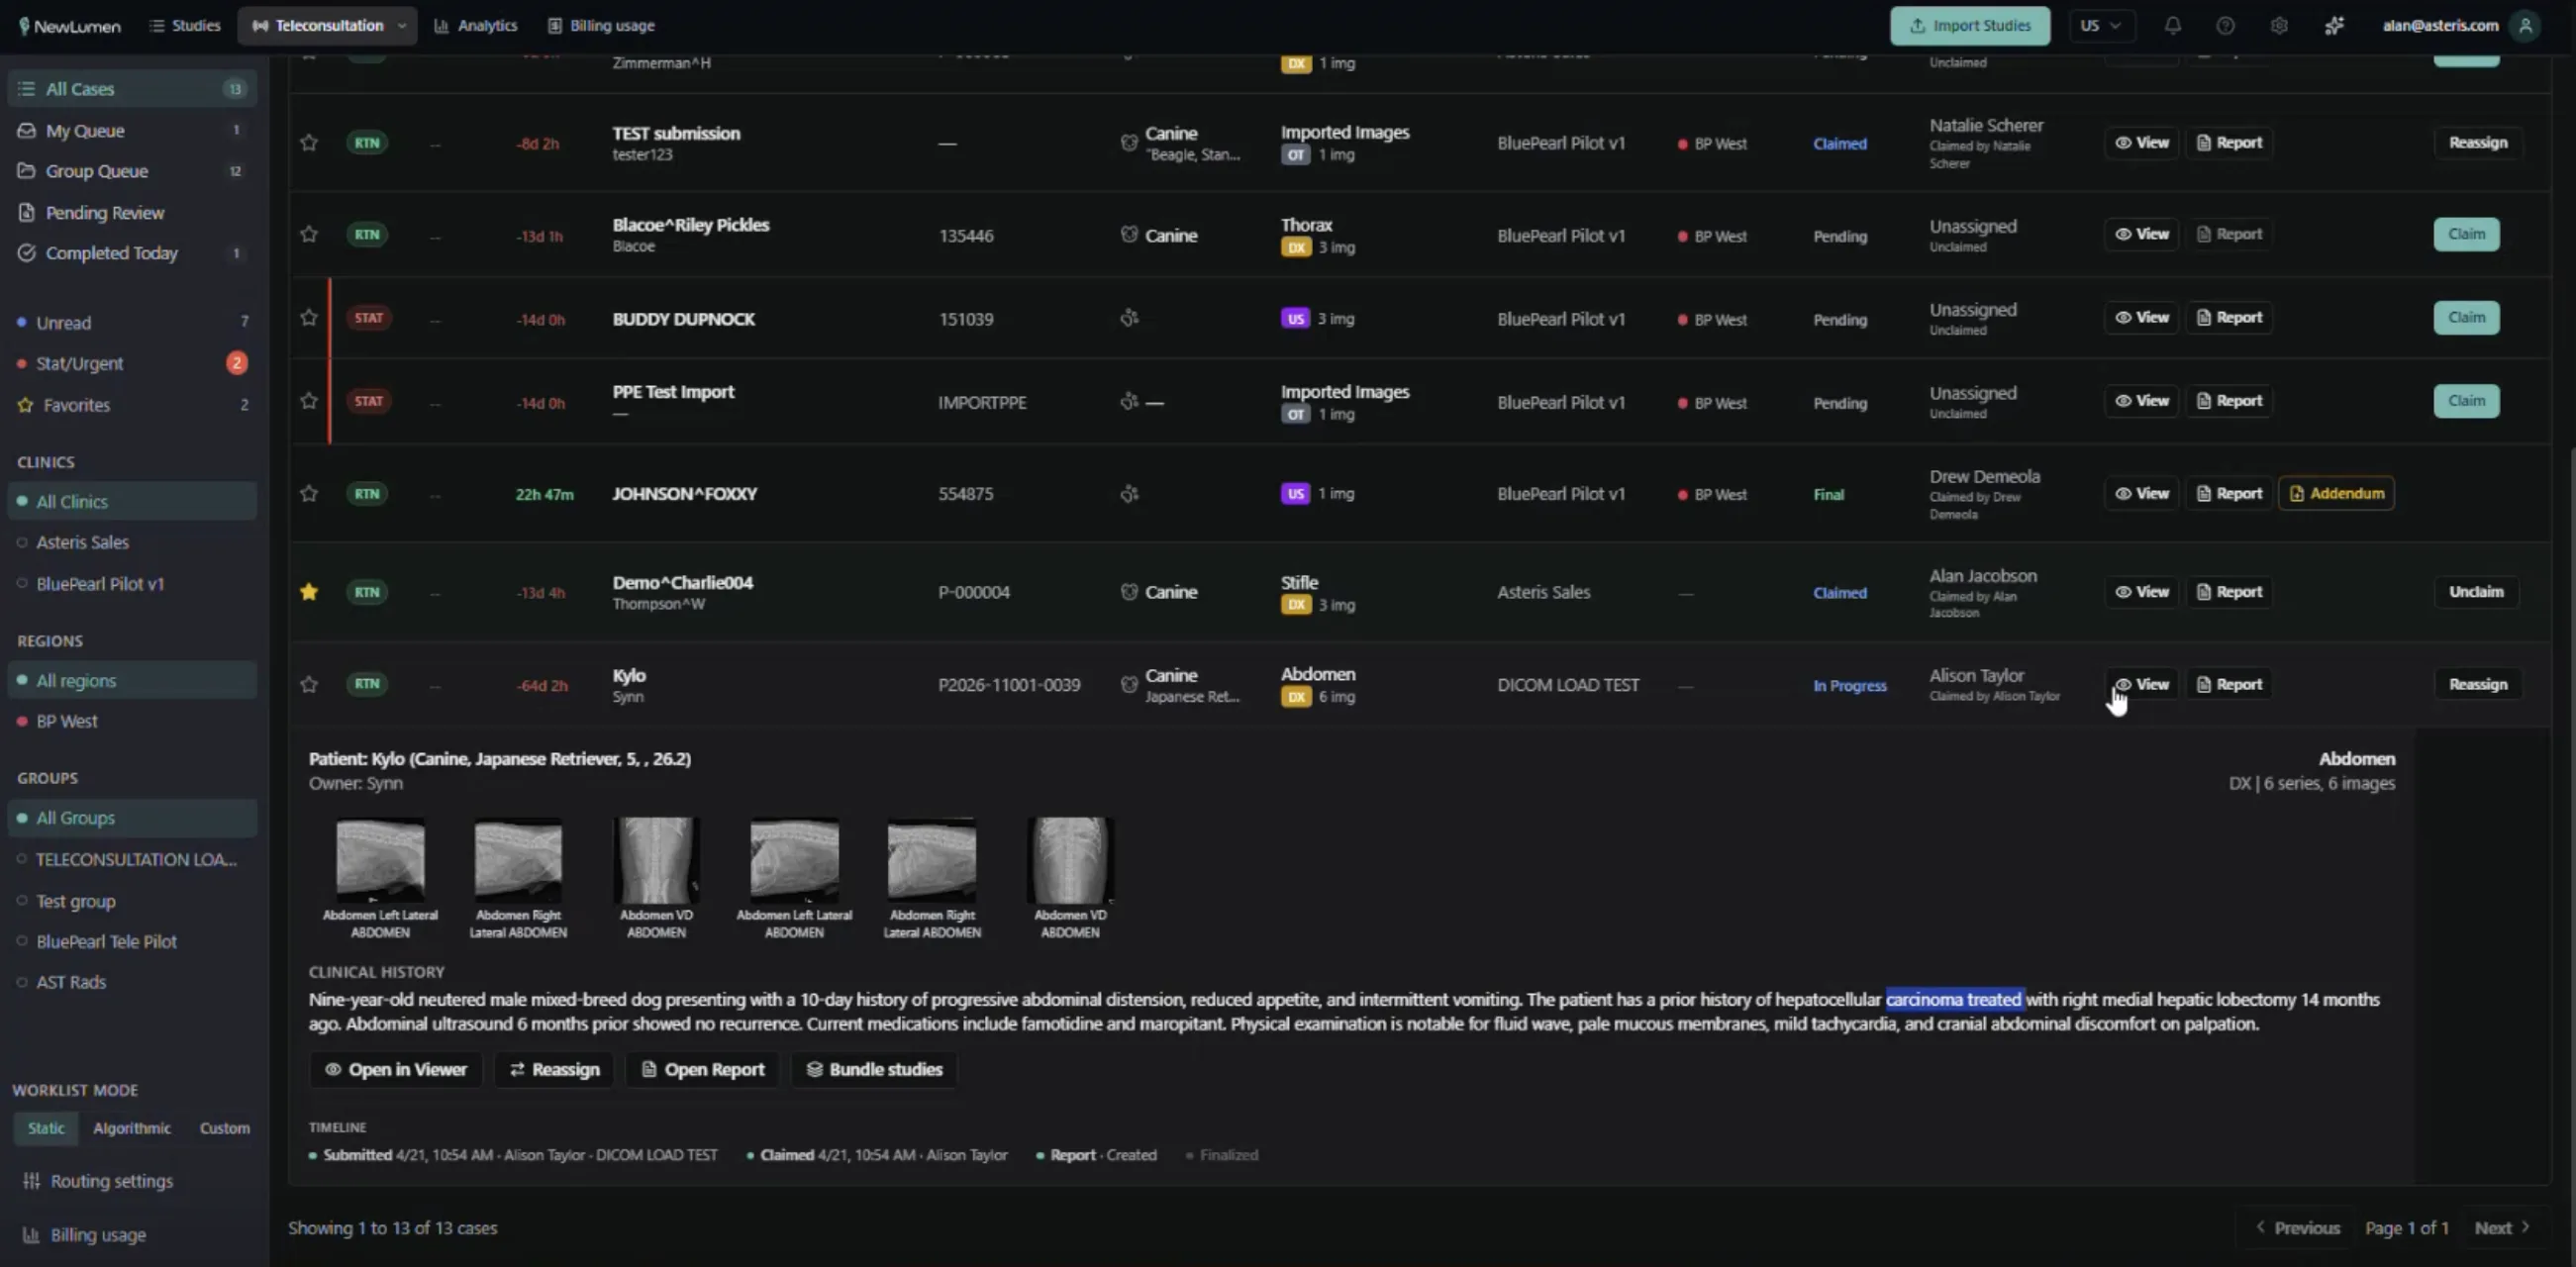Open the help question mark icon
2576x1267 pixels.
(x=2225, y=26)
